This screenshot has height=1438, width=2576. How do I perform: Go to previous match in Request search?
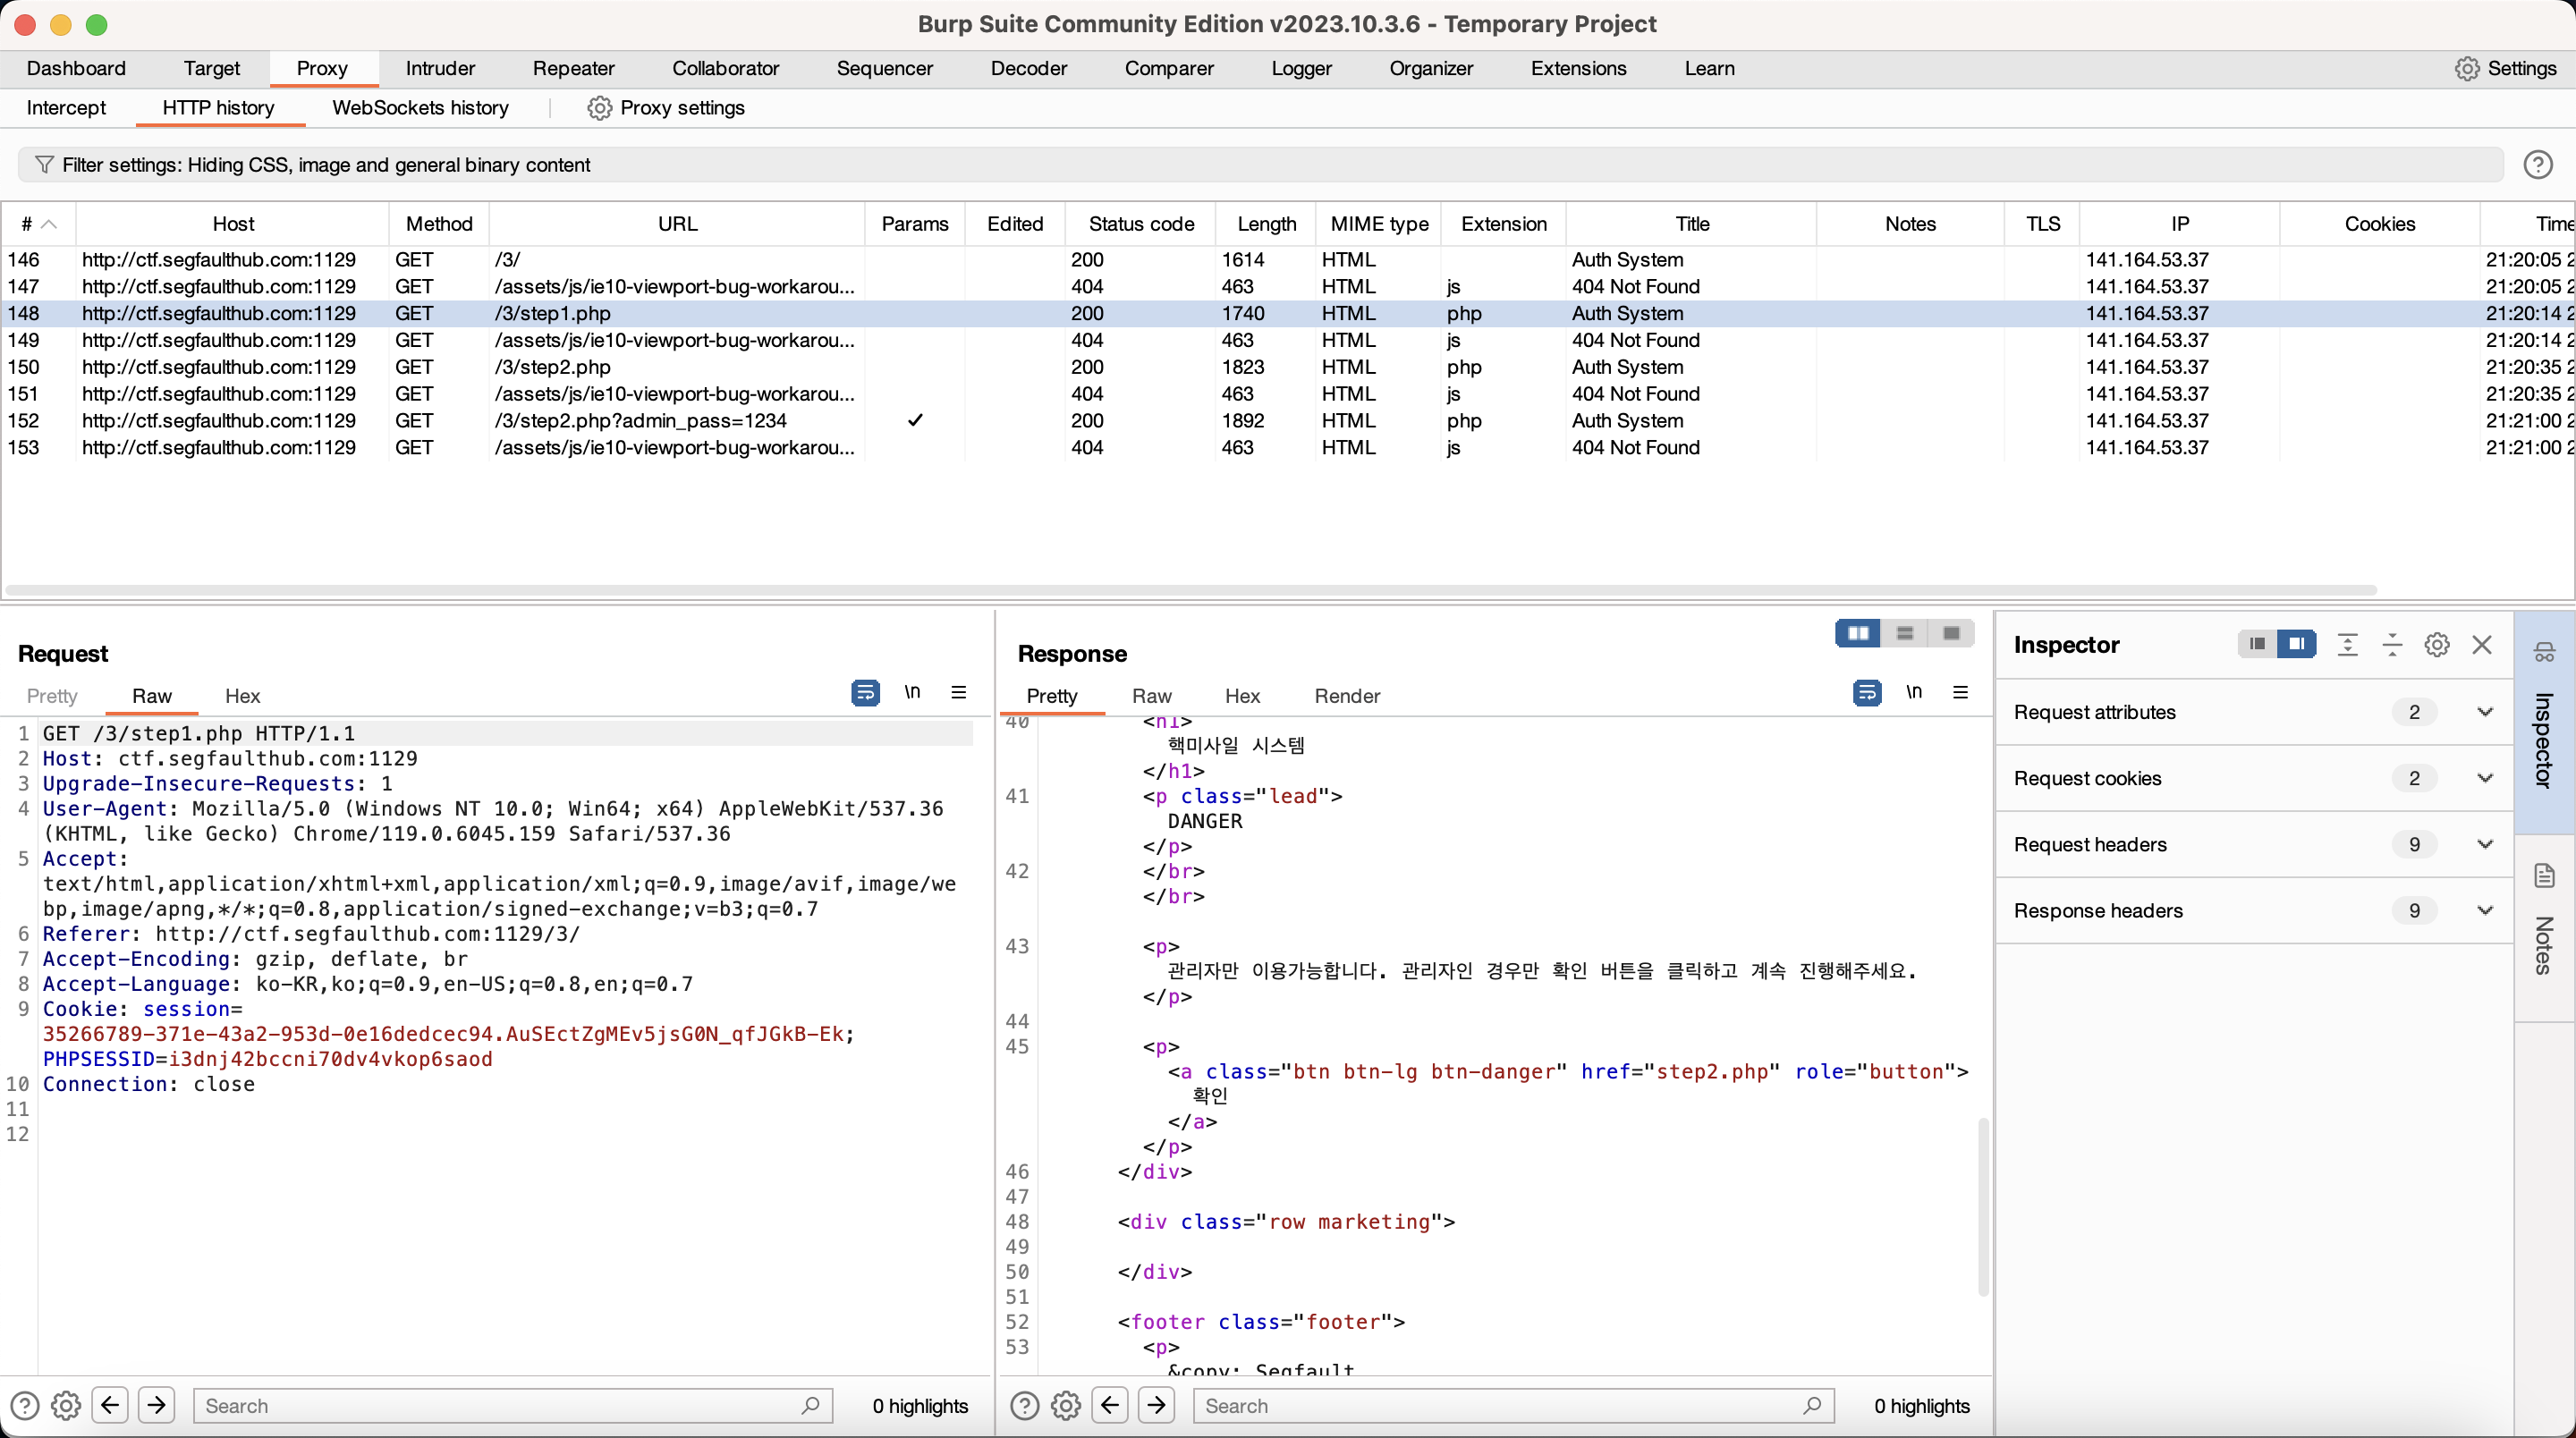(x=110, y=1405)
